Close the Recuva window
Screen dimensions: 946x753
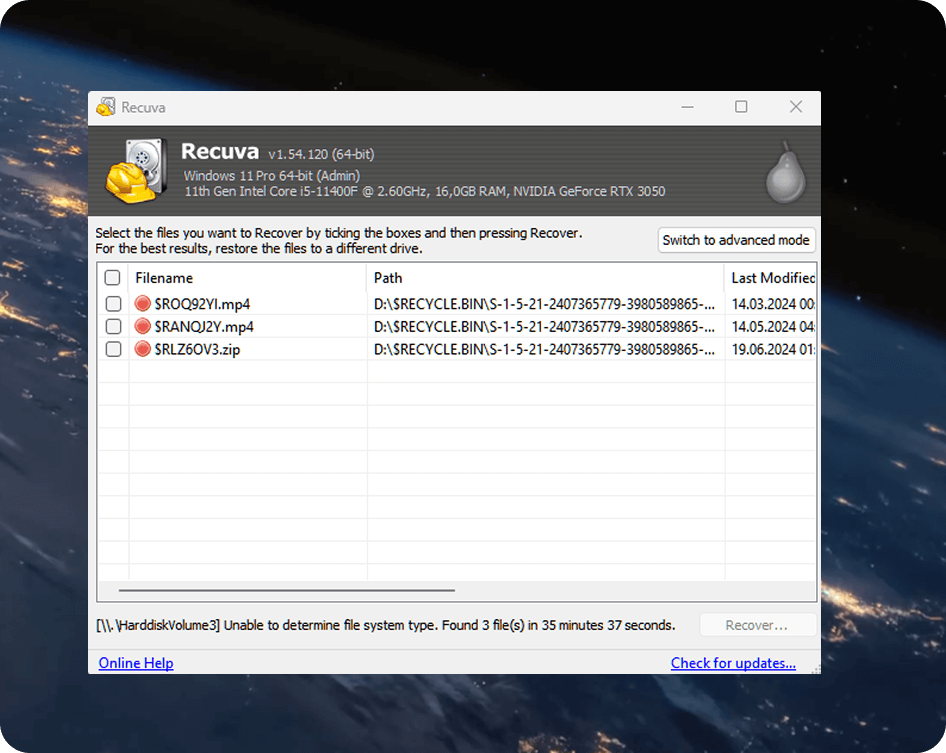(796, 107)
